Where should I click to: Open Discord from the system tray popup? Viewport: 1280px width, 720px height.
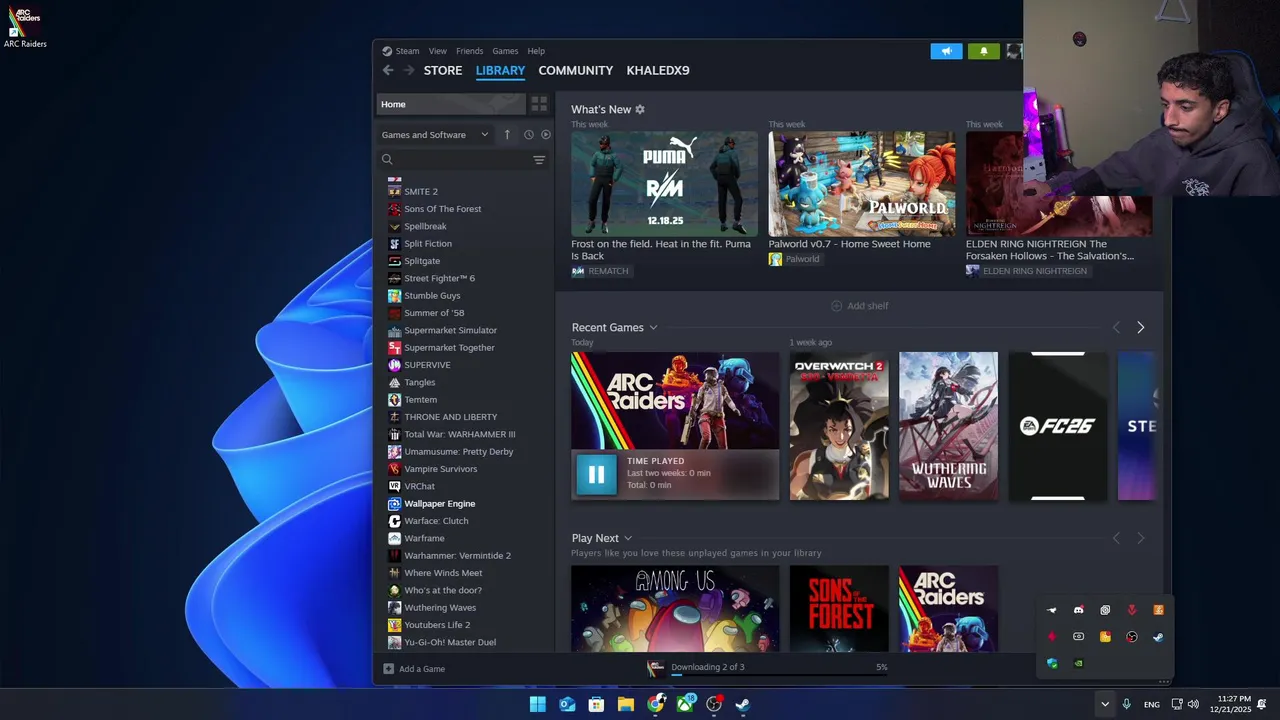[1078, 610]
